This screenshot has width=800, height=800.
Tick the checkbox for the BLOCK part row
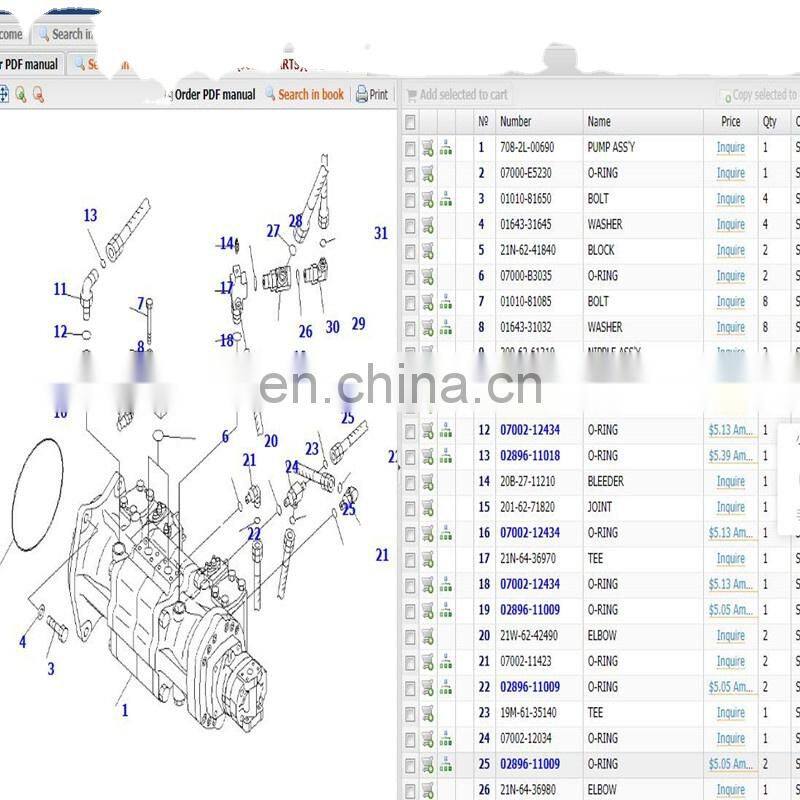[408, 251]
